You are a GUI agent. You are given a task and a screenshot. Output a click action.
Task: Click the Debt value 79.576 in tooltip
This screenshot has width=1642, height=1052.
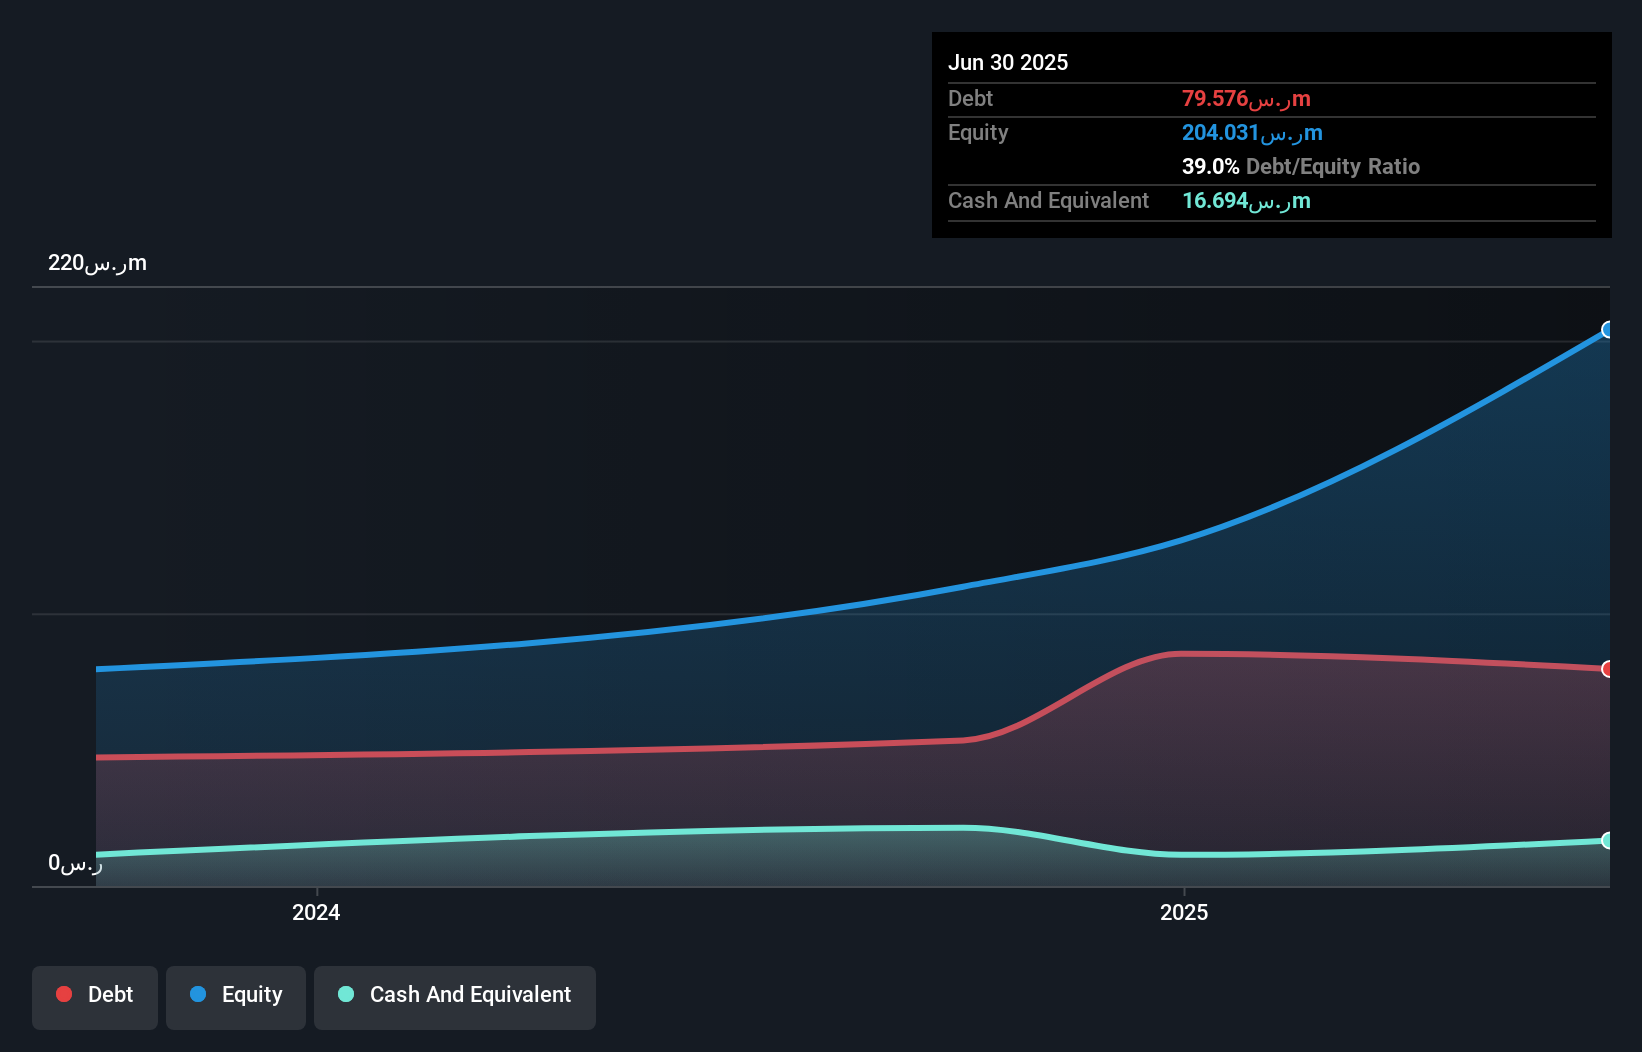pos(1246,99)
